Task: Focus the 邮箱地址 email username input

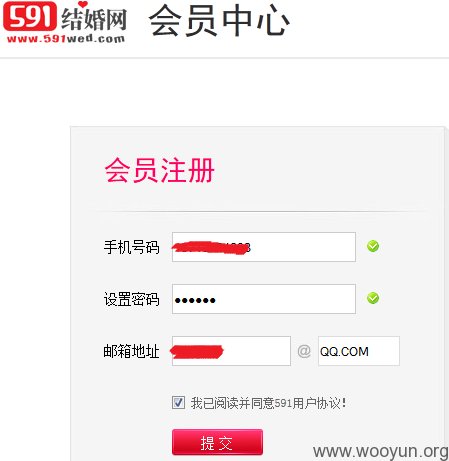Action: click(231, 351)
